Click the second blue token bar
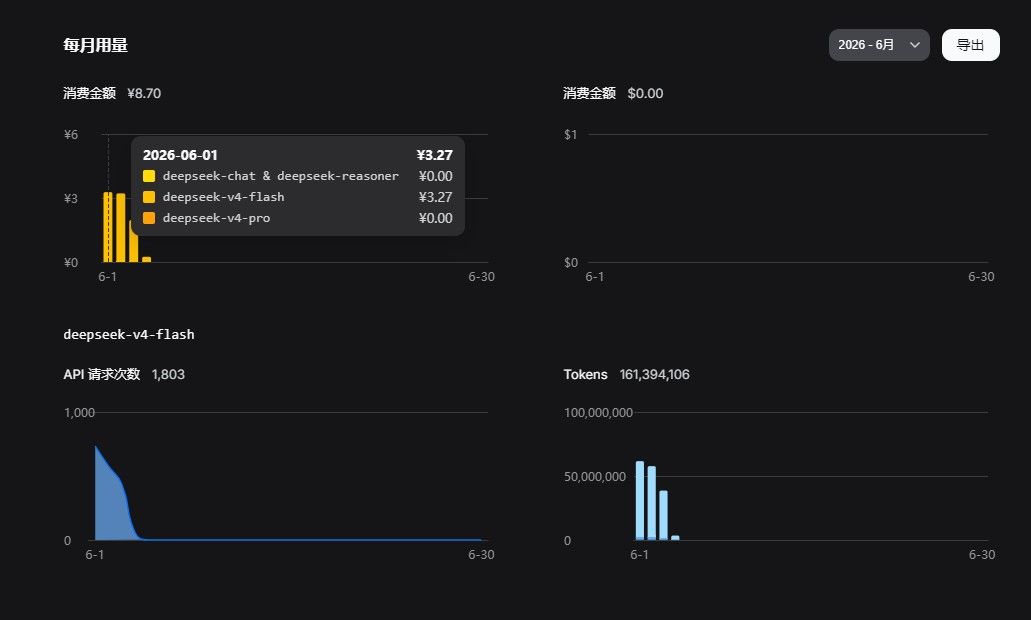The image size is (1031, 620). 652,503
